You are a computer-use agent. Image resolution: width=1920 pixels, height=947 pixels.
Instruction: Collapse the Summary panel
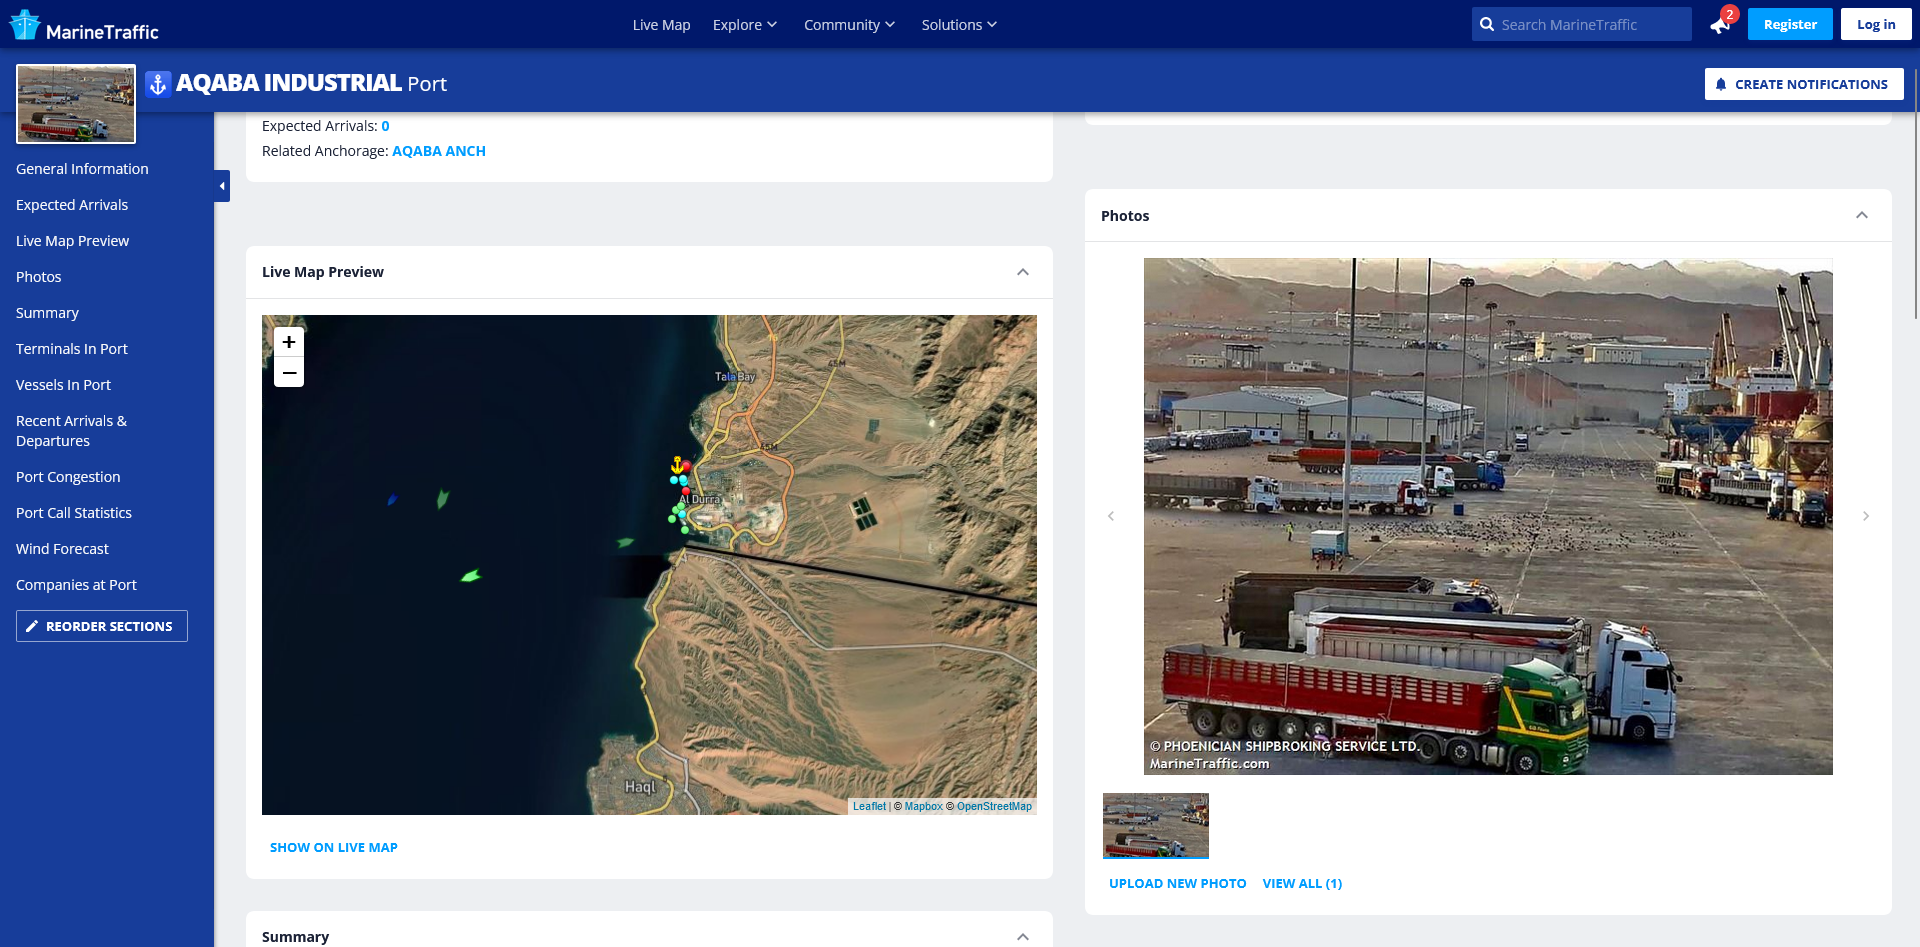[1023, 937]
